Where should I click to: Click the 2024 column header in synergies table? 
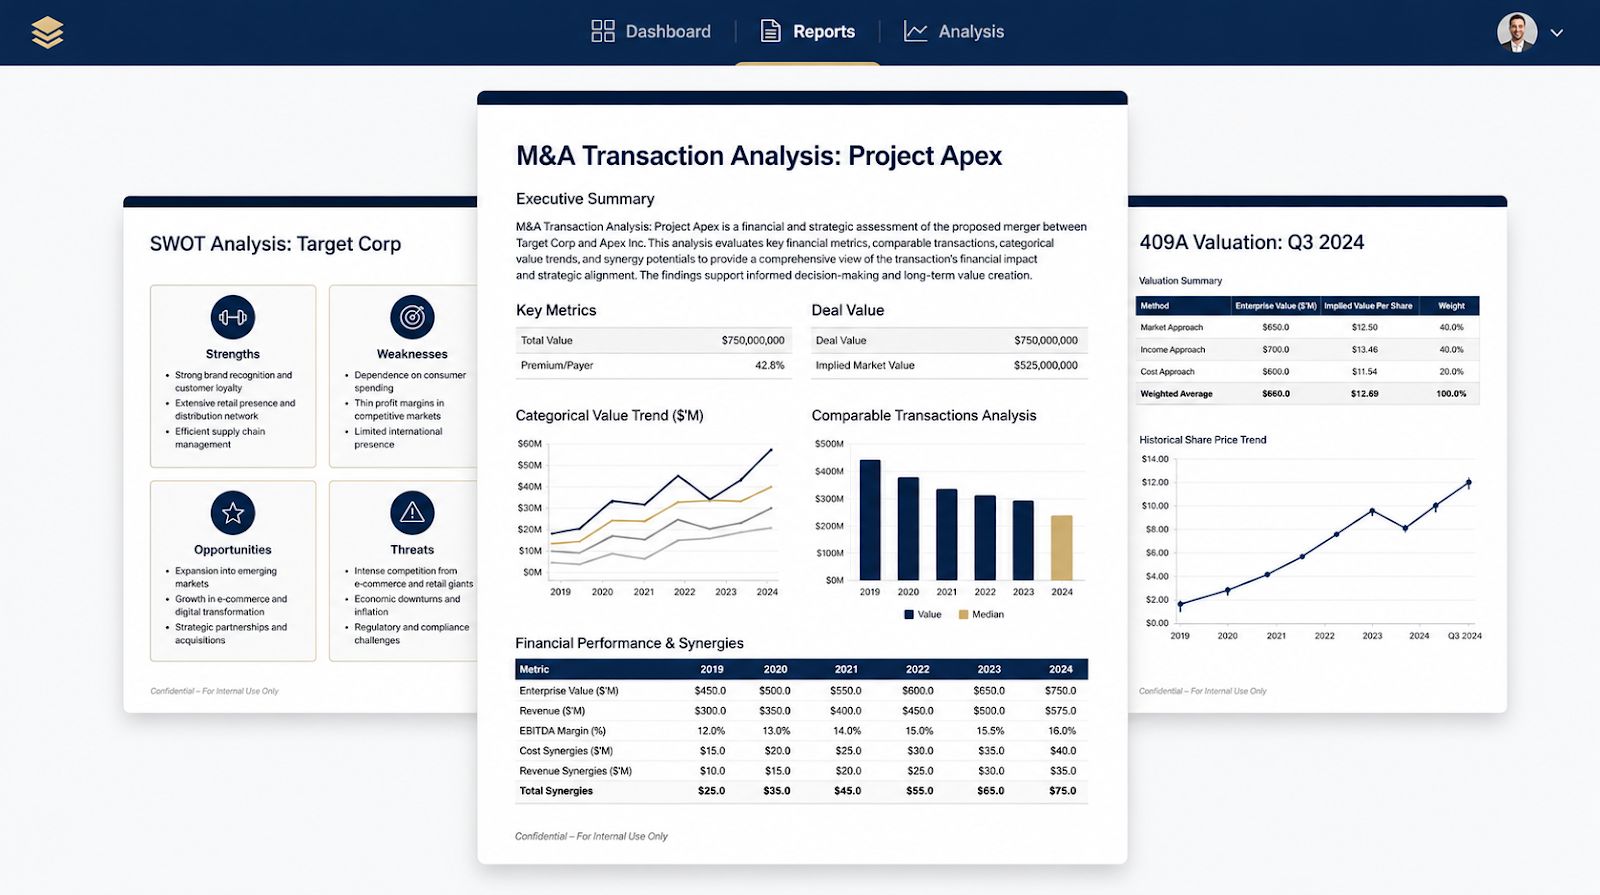pyautogui.click(x=1061, y=669)
